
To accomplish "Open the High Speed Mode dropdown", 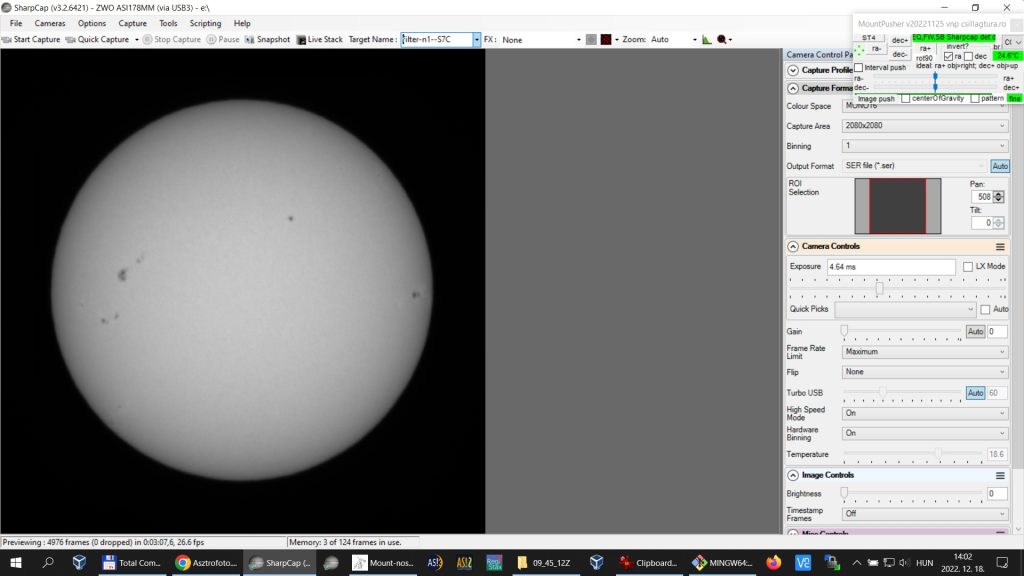I will (x=925, y=413).
